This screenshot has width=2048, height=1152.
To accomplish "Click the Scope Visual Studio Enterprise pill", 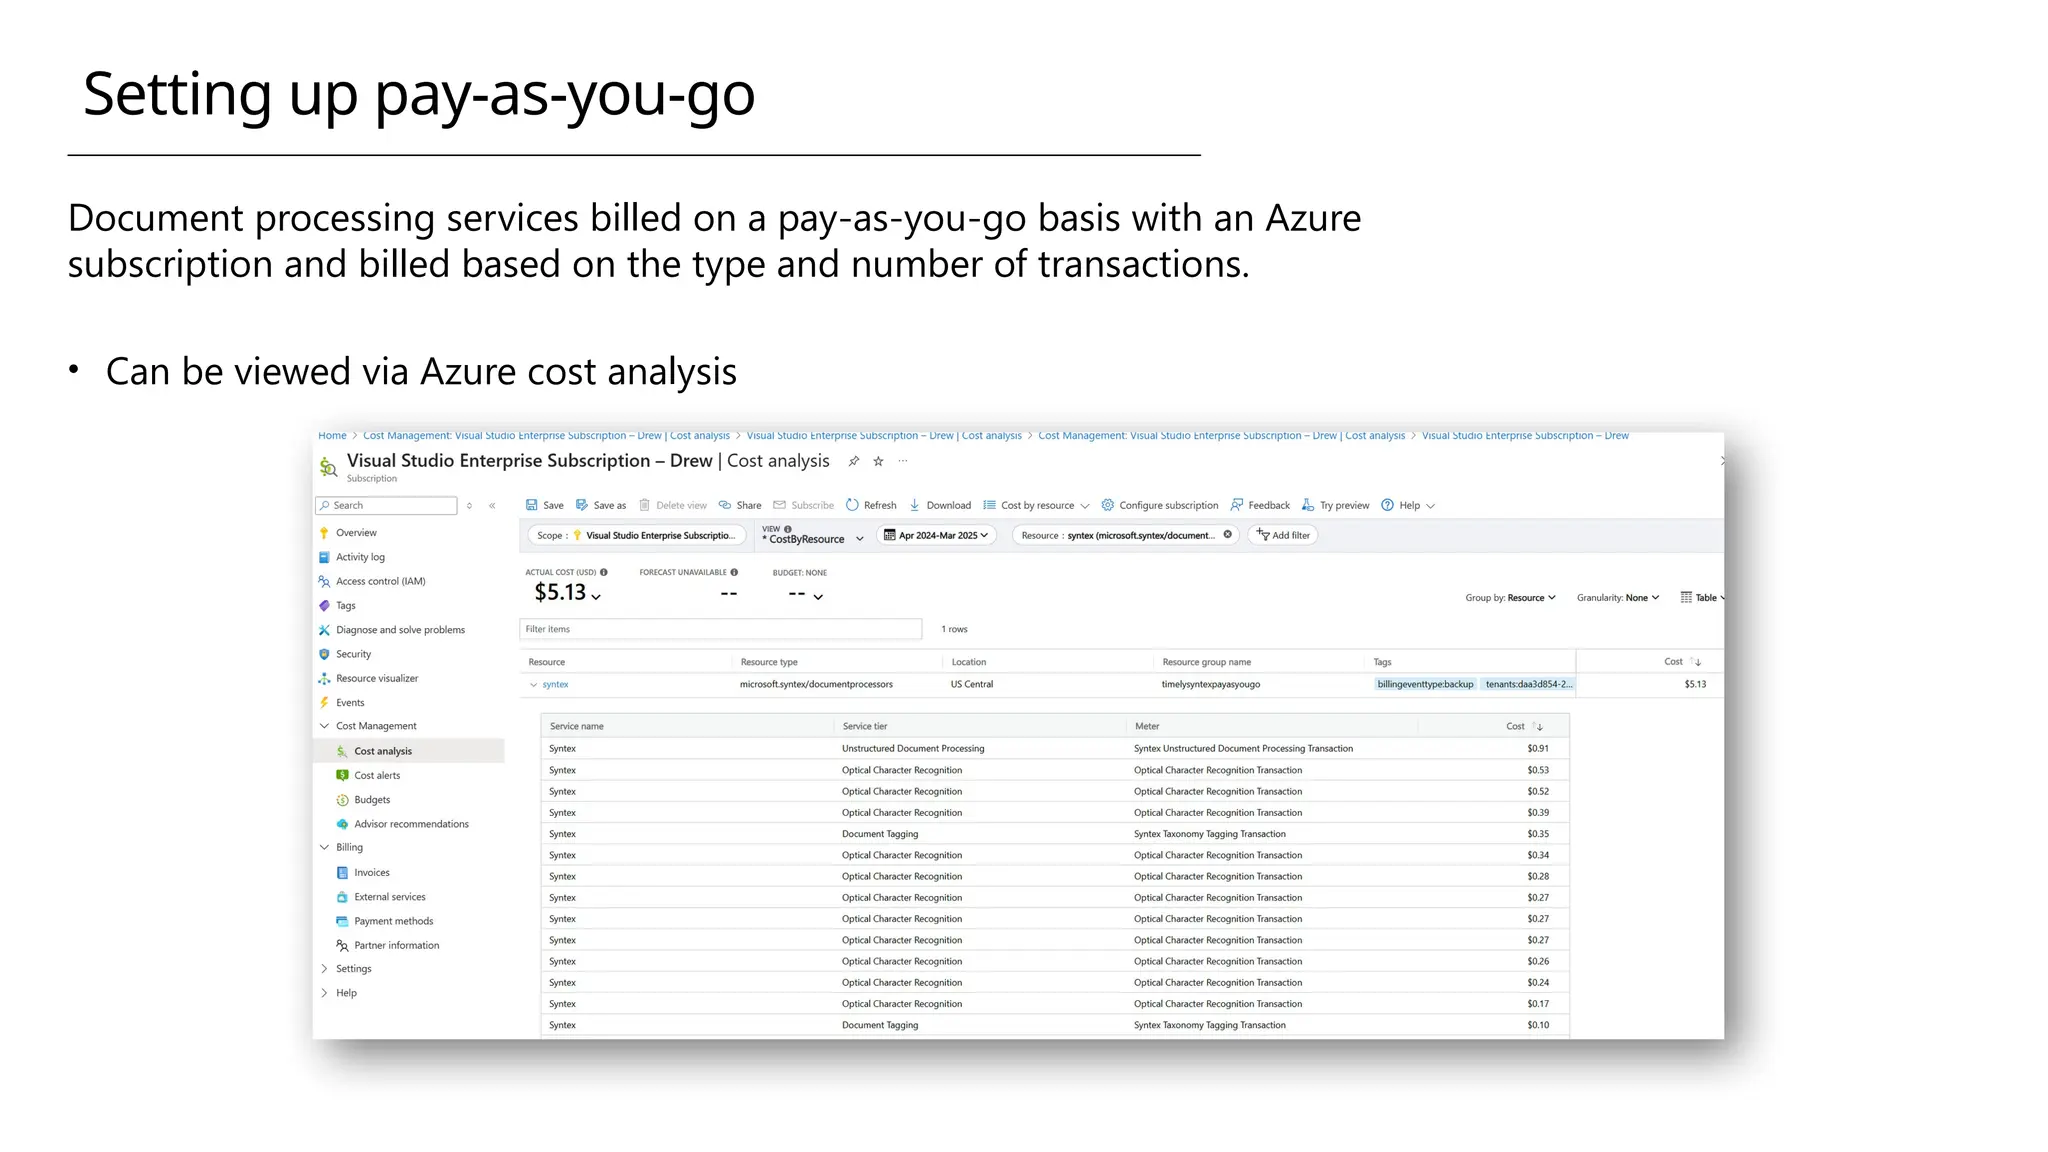I will (636, 535).
